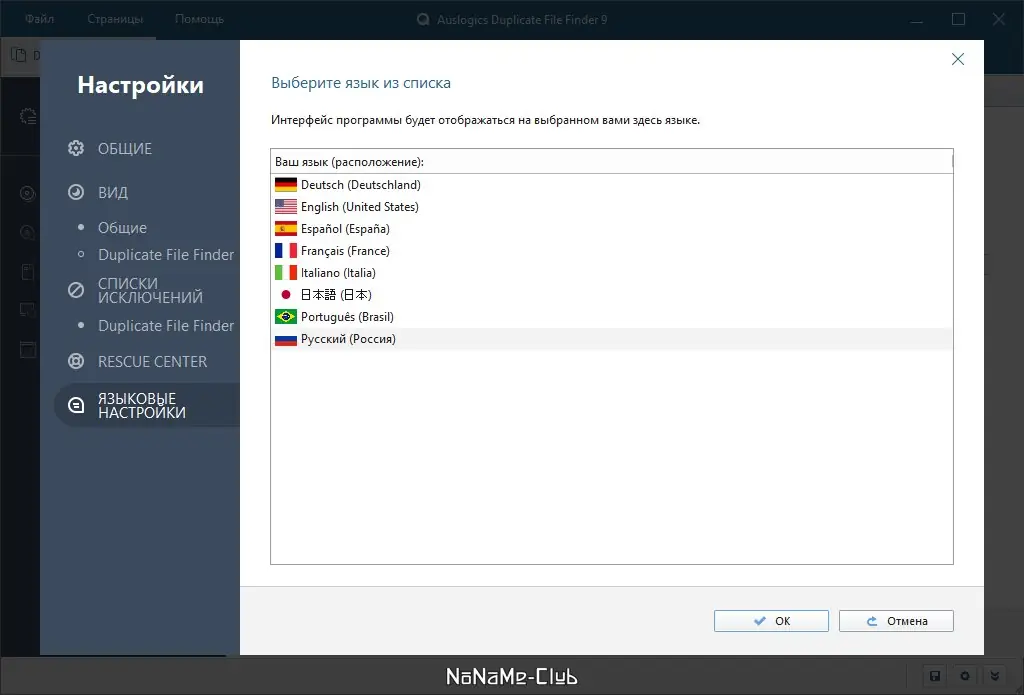
Task: Select Duplicate File Finder under ВИД
Action: click(166, 255)
